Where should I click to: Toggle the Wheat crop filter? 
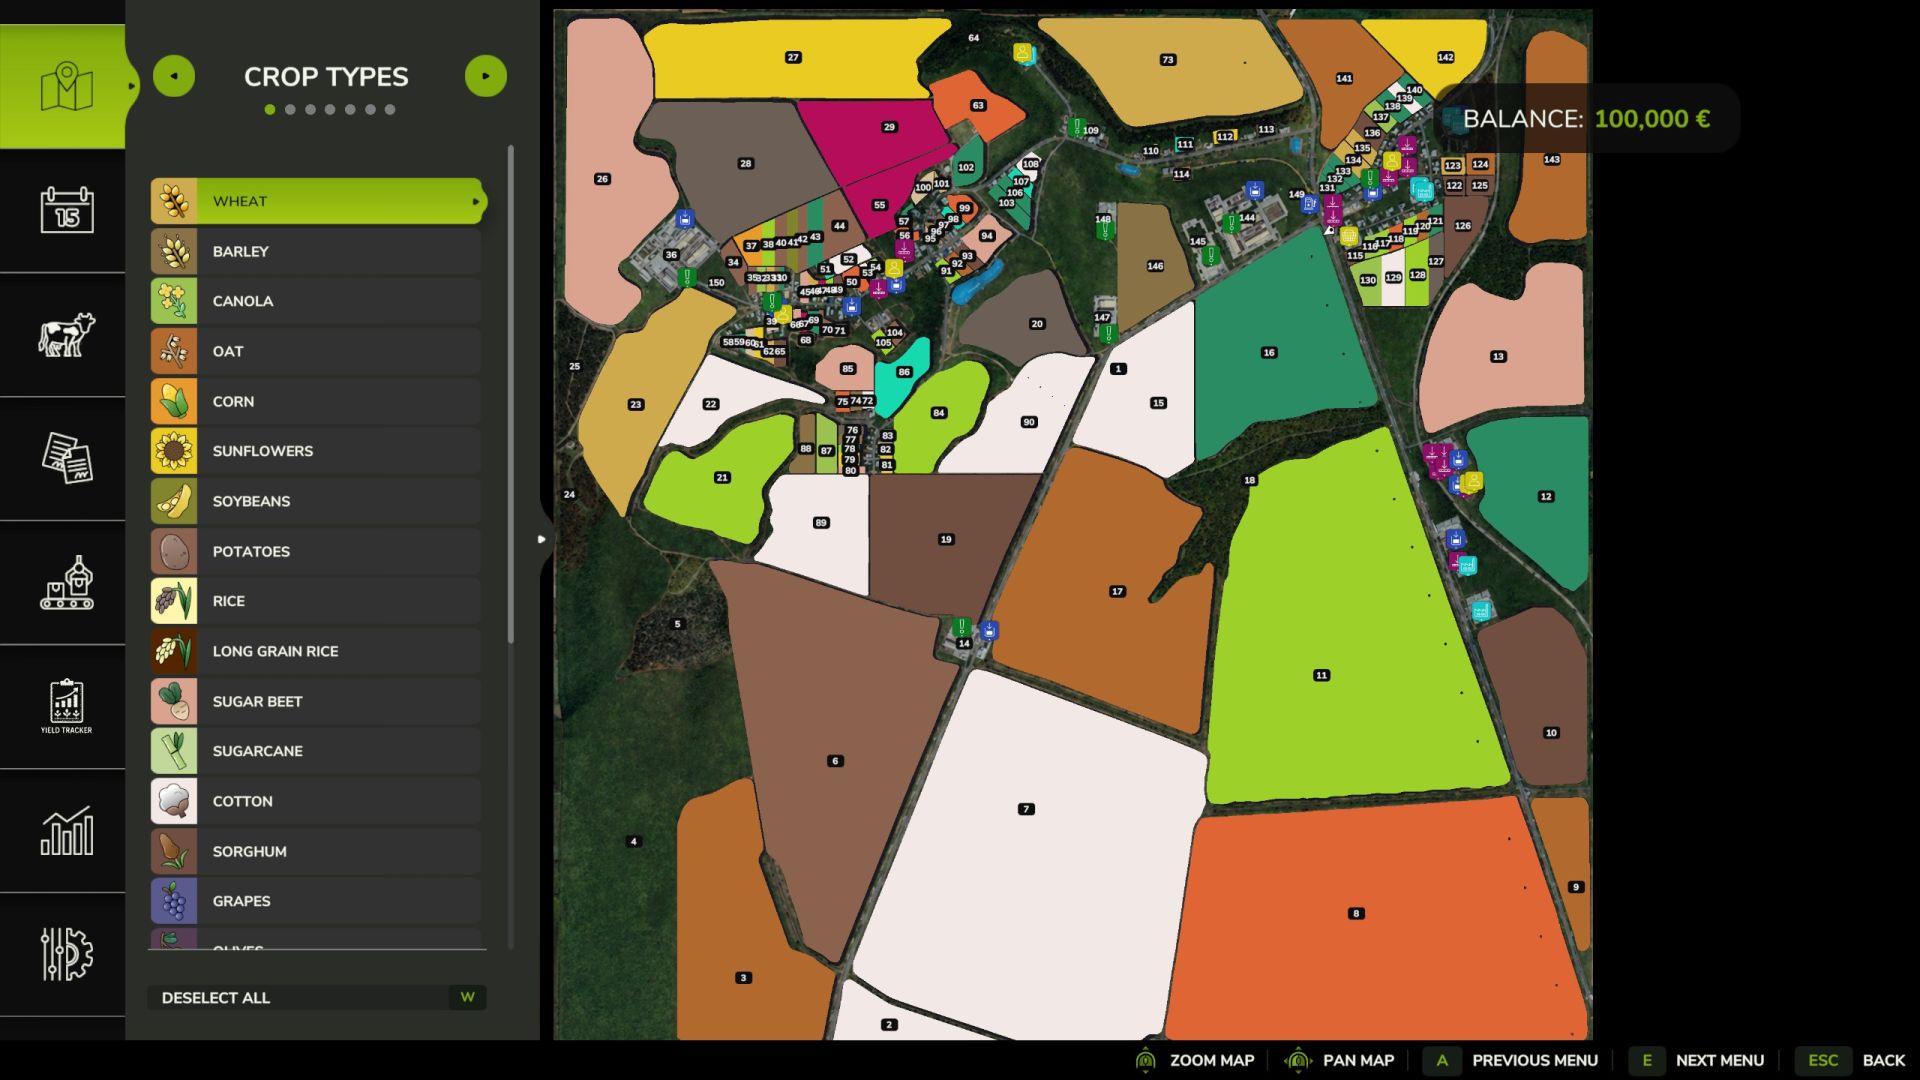click(x=318, y=201)
